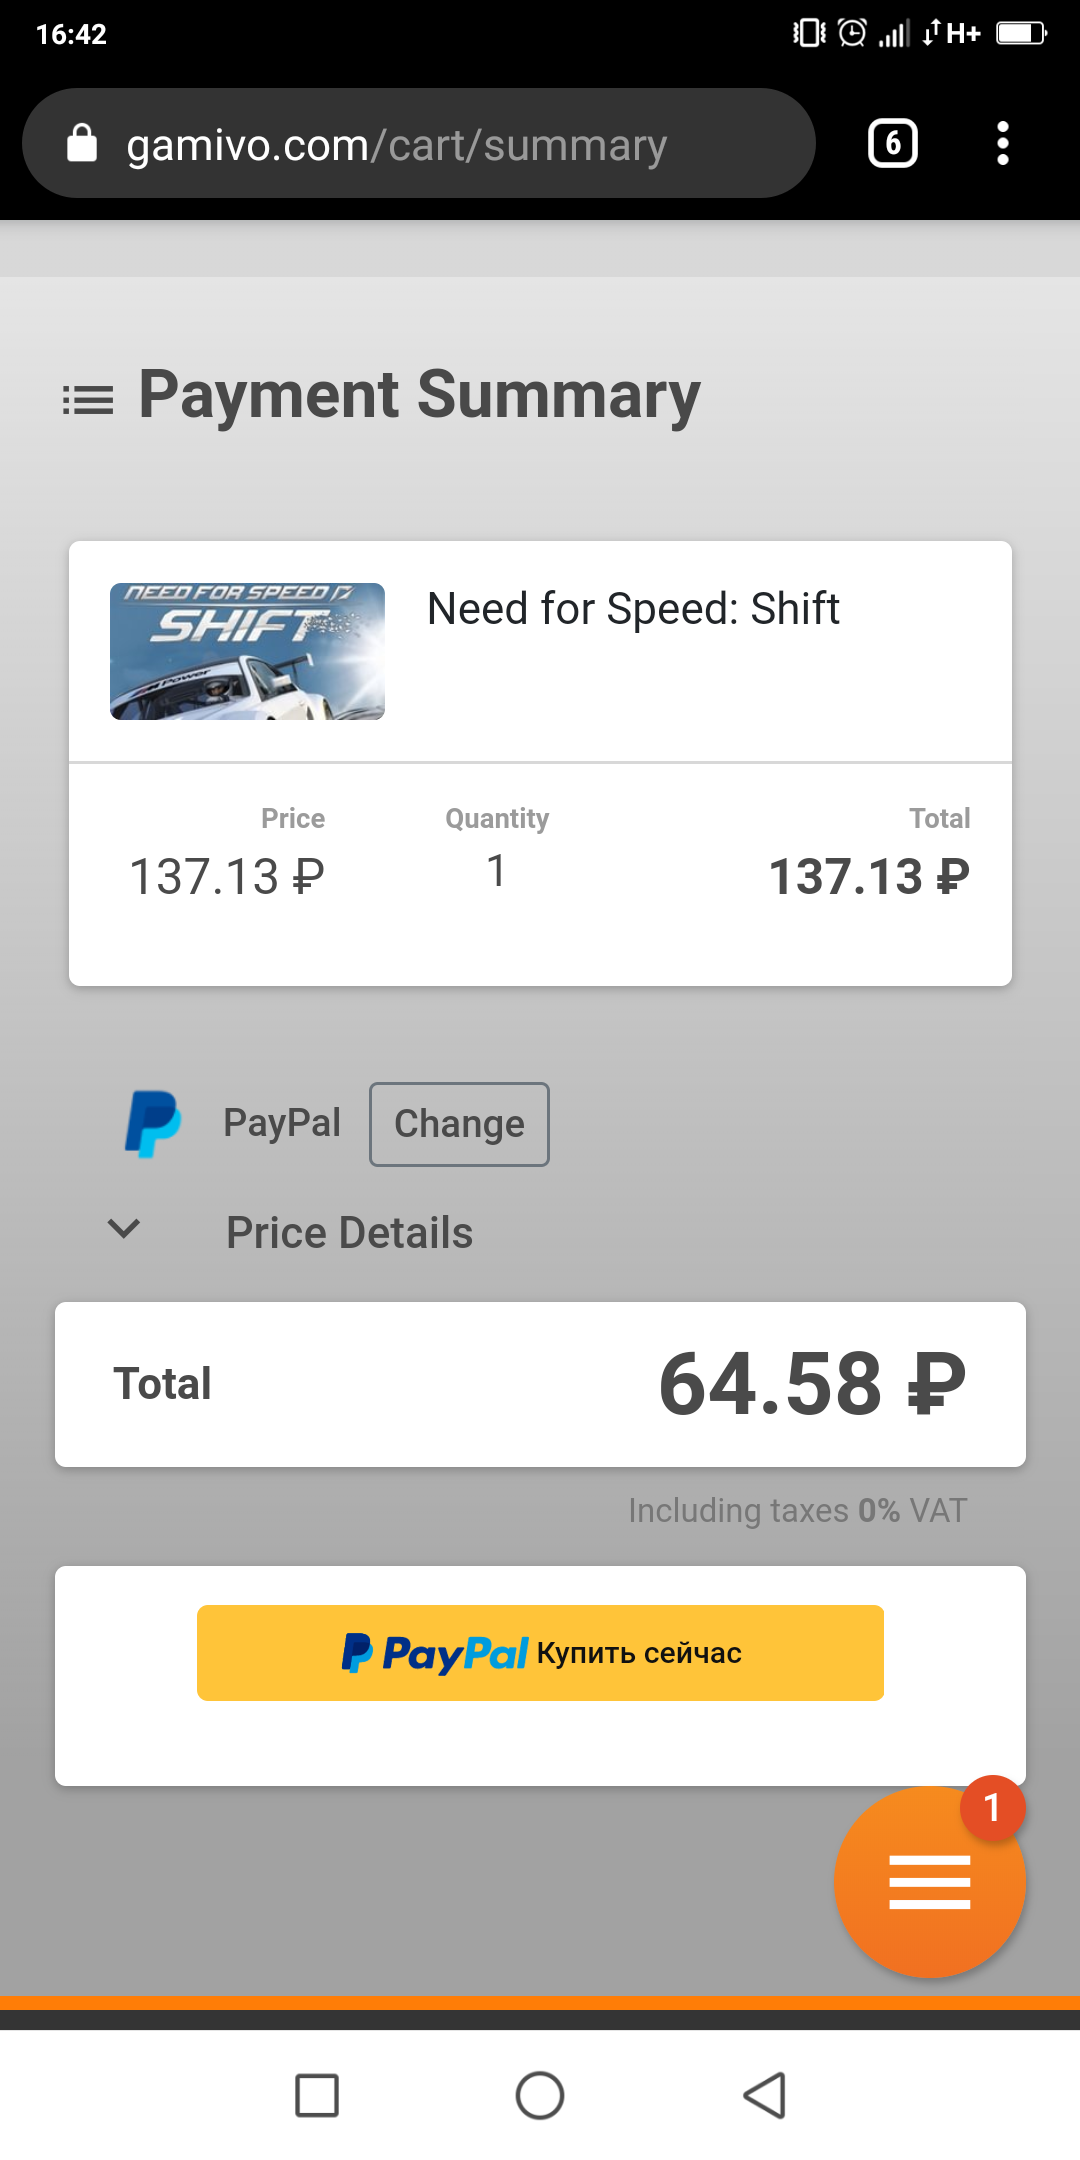Open the Need for Speed: Shift title
This screenshot has width=1080, height=2160.
633,609
